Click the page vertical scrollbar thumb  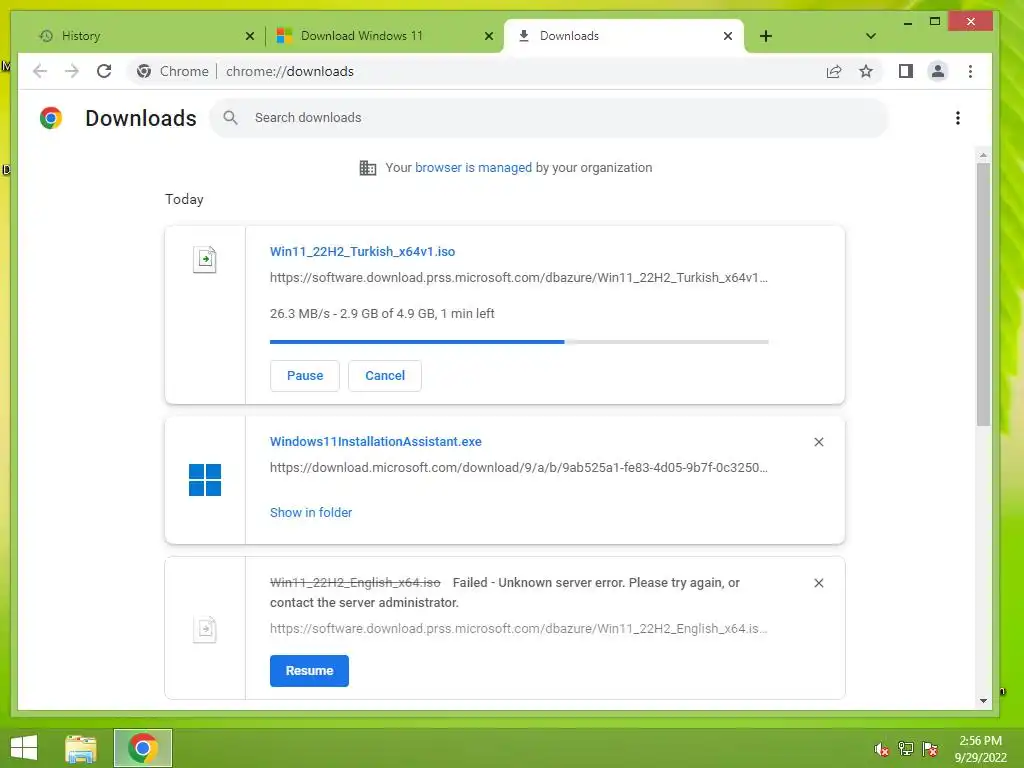pos(984,294)
